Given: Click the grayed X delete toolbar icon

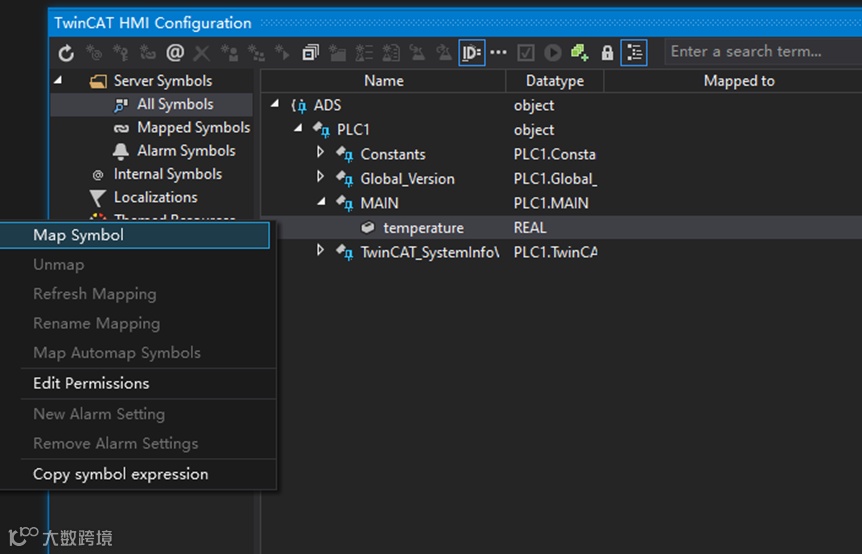Looking at the screenshot, I should point(202,53).
